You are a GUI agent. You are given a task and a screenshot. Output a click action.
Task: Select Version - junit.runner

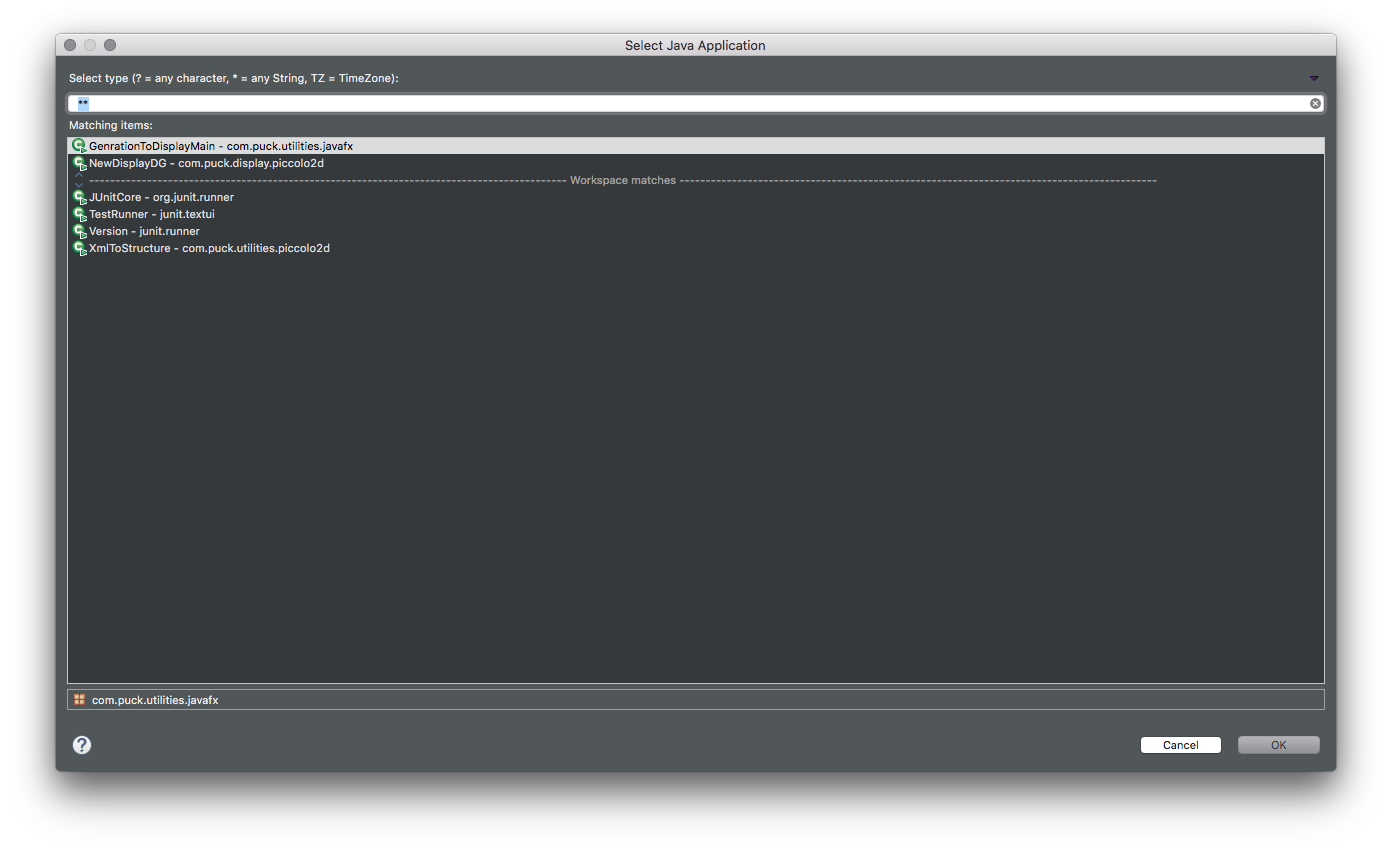tap(696, 231)
